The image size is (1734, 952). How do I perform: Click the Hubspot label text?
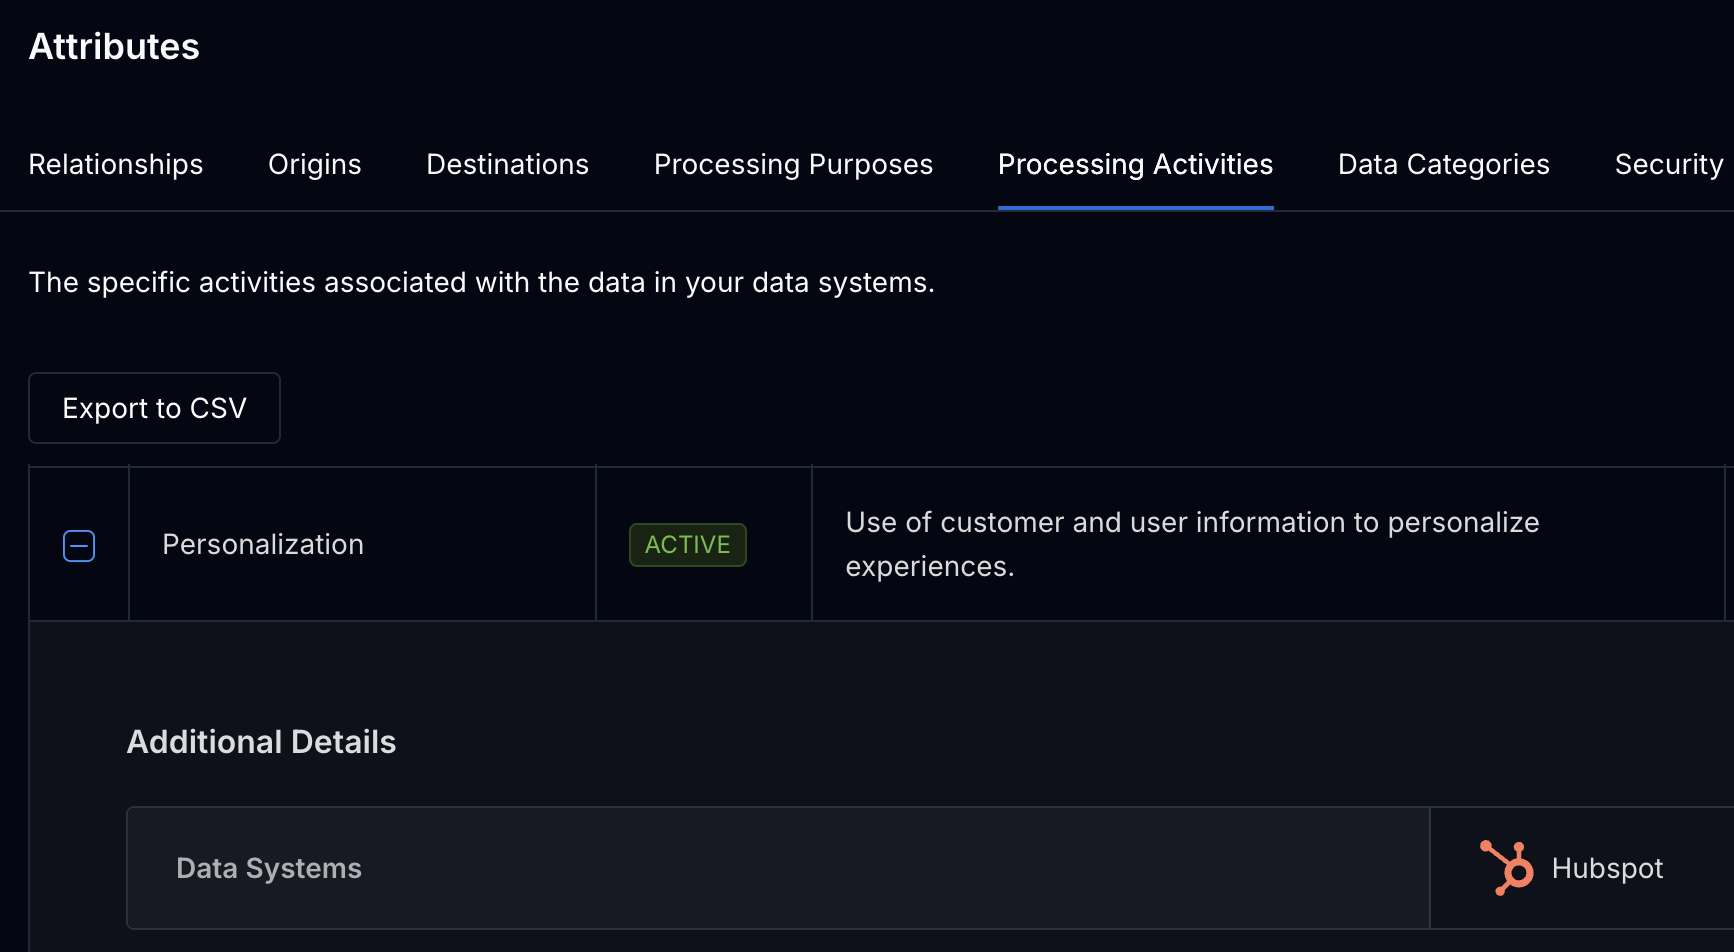click(x=1606, y=868)
